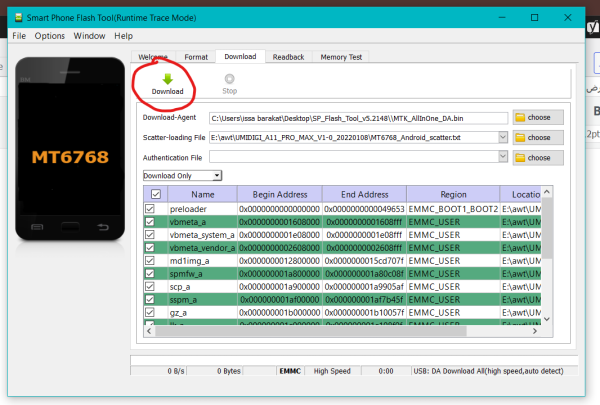
Task: Uncheck the vbmeta_a partition checkbox
Action: tap(150, 222)
